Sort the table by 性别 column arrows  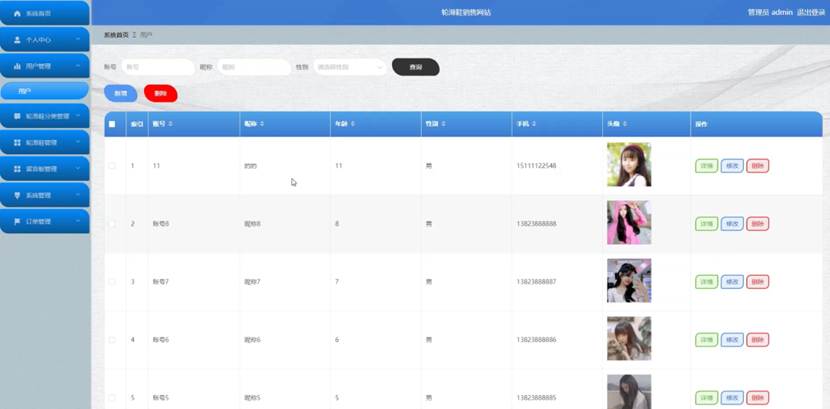pos(443,124)
